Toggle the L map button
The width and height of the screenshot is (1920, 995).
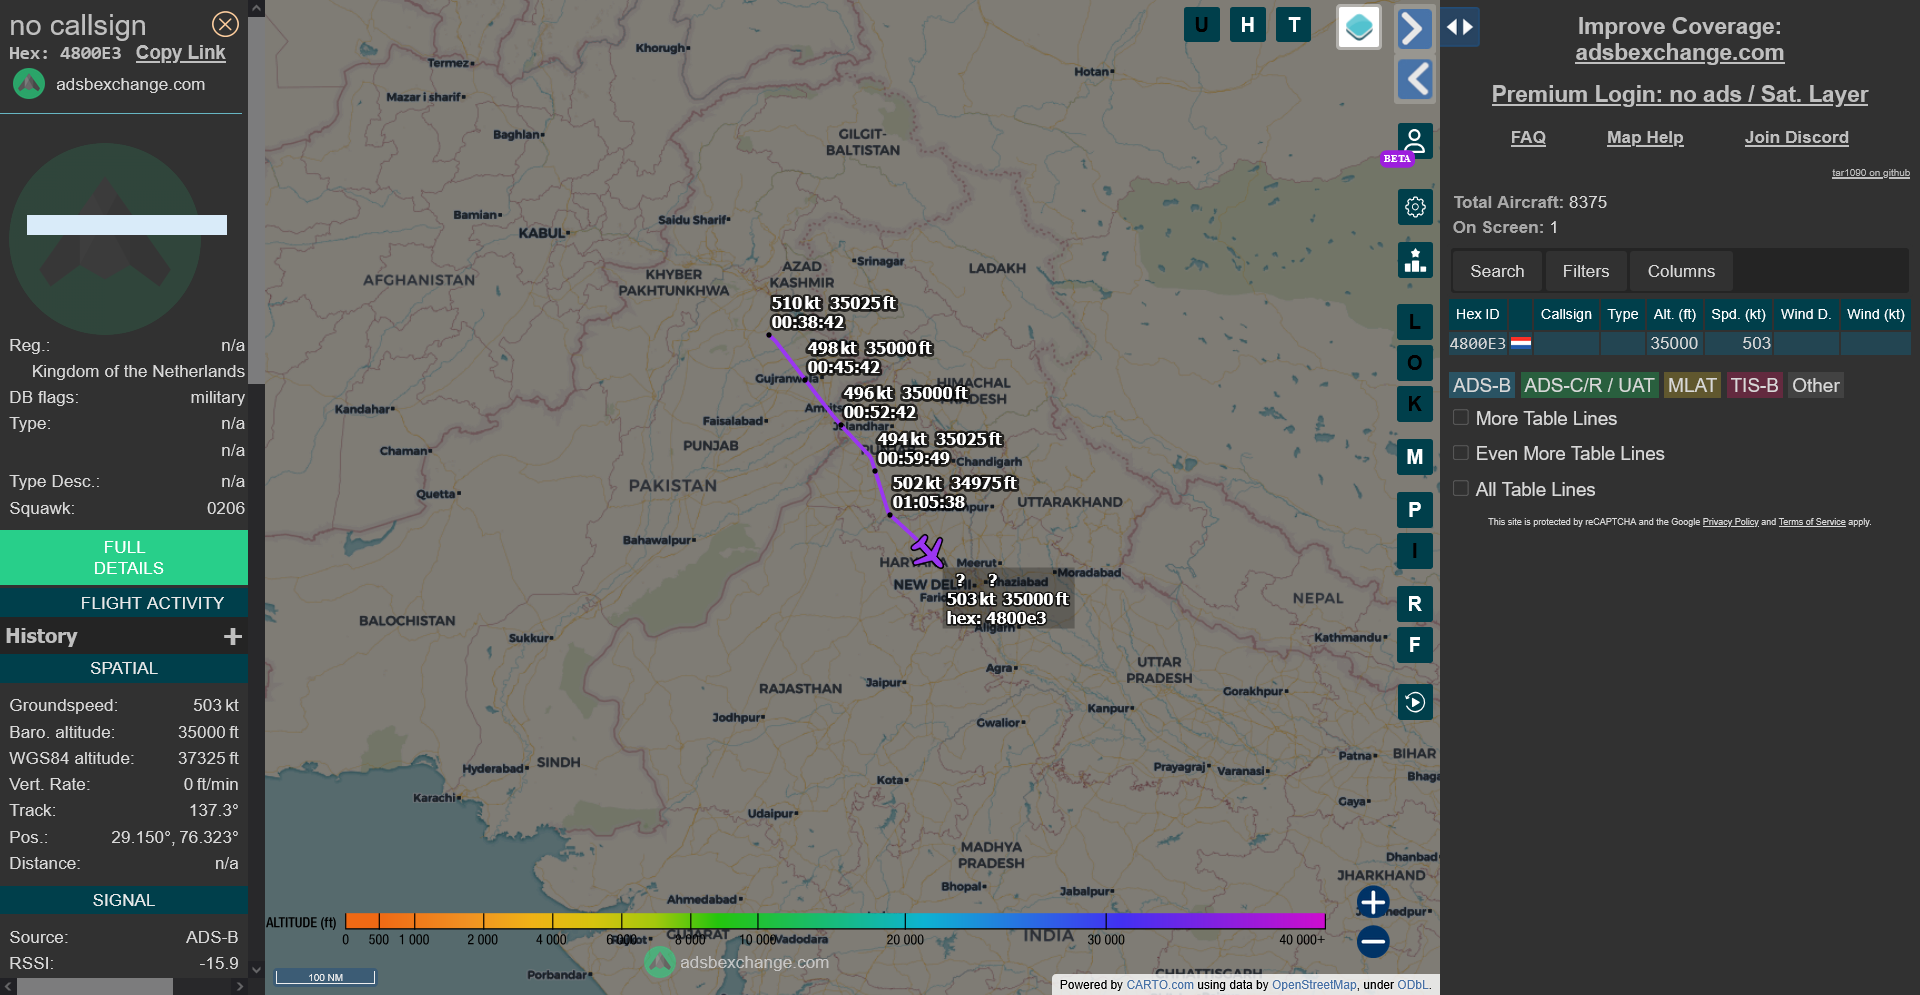coord(1414,322)
